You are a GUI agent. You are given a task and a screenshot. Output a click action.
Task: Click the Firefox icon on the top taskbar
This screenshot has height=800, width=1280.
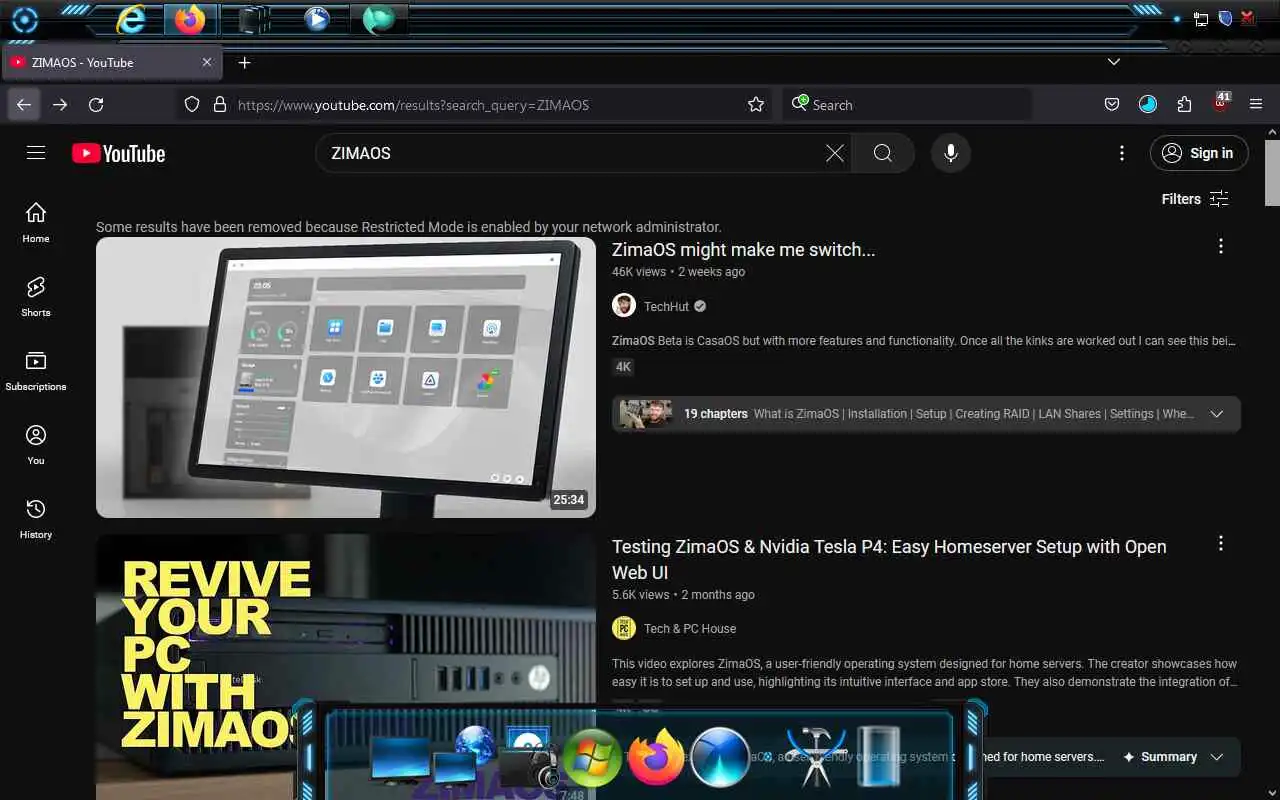190,19
